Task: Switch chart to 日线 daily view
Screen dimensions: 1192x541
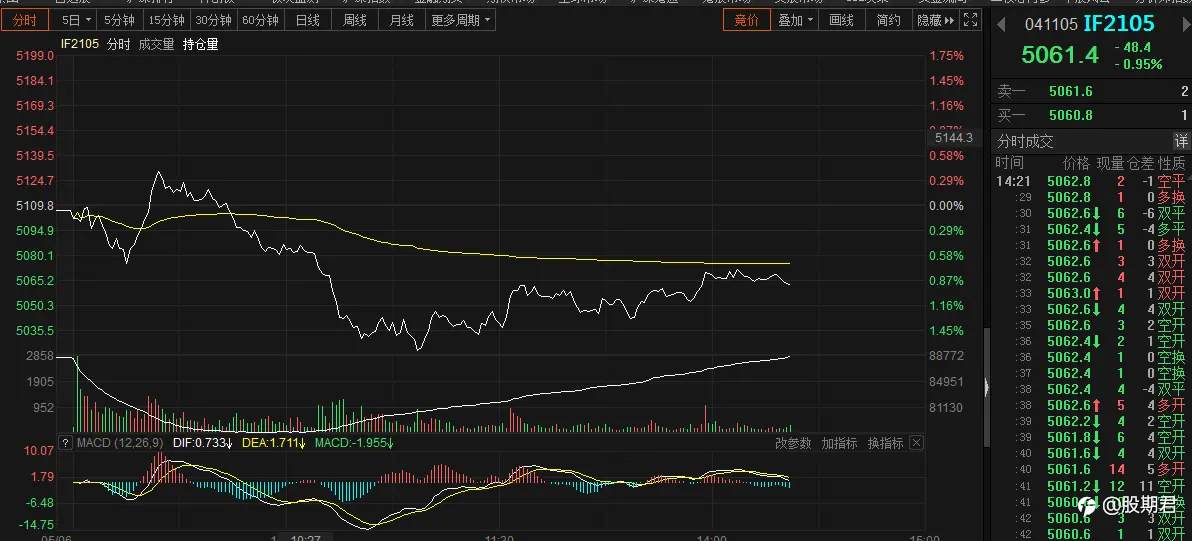Action: point(307,21)
